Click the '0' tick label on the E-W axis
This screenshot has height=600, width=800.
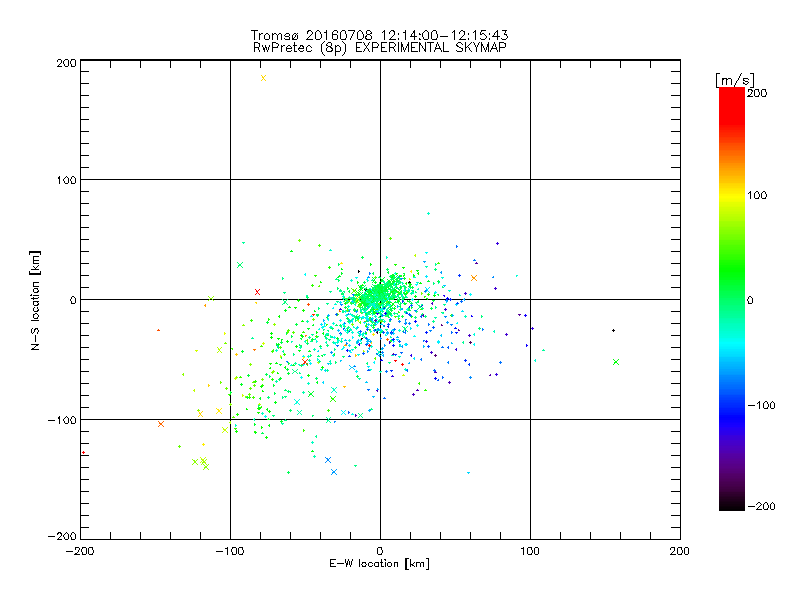pyautogui.click(x=380, y=551)
